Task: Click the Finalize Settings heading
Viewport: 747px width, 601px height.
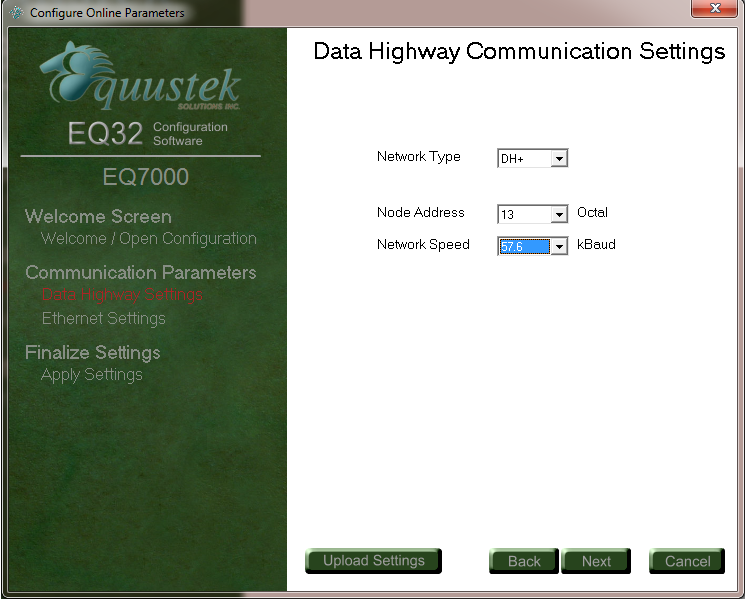Action: coord(92,352)
